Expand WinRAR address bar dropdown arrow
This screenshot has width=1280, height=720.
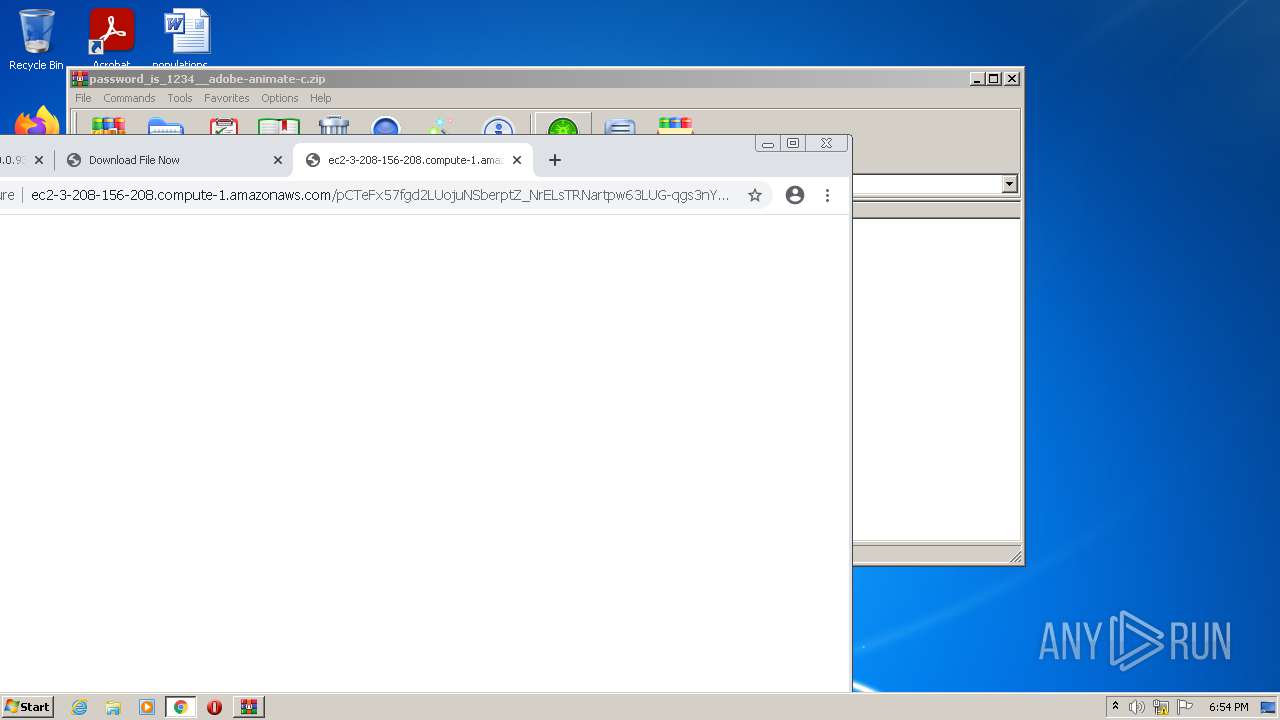tap(1009, 184)
